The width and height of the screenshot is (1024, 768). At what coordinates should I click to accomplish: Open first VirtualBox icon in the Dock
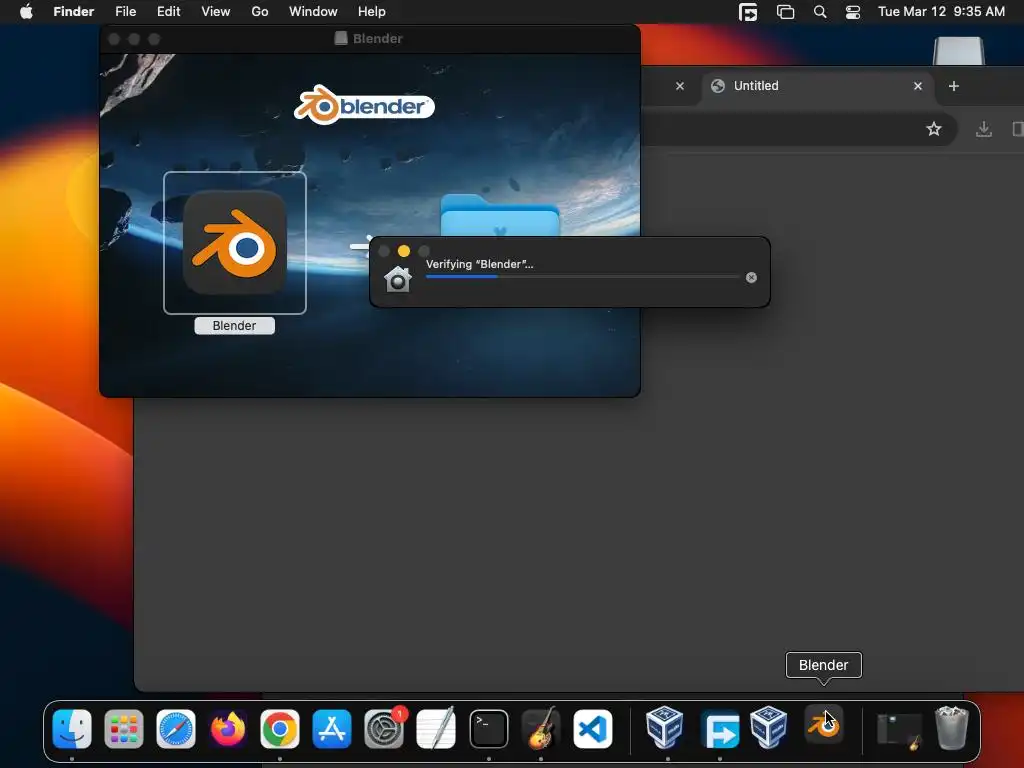[x=664, y=728]
